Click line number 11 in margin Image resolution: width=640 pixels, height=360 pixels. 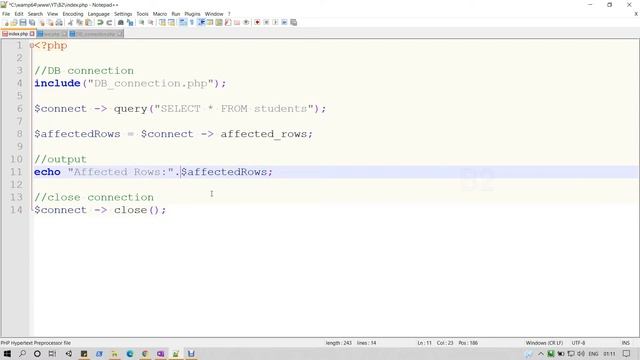pyautogui.click(x=16, y=172)
